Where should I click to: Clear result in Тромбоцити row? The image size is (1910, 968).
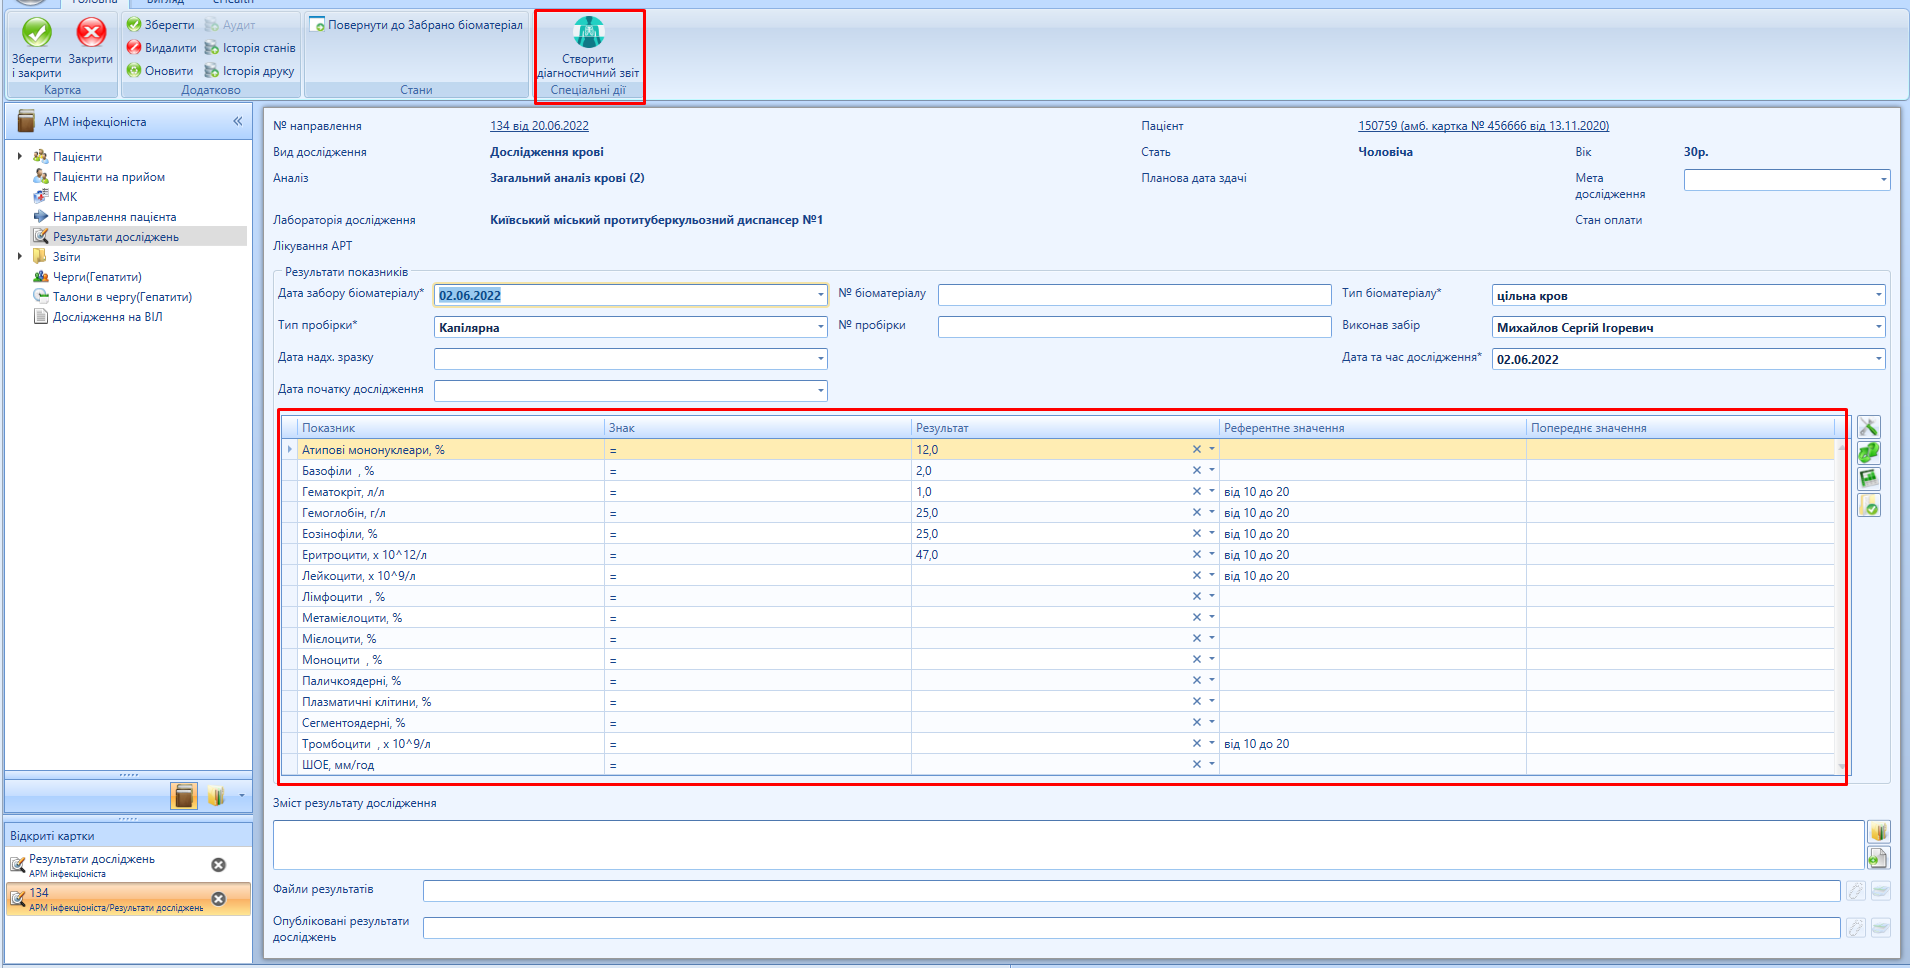tap(1196, 743)
